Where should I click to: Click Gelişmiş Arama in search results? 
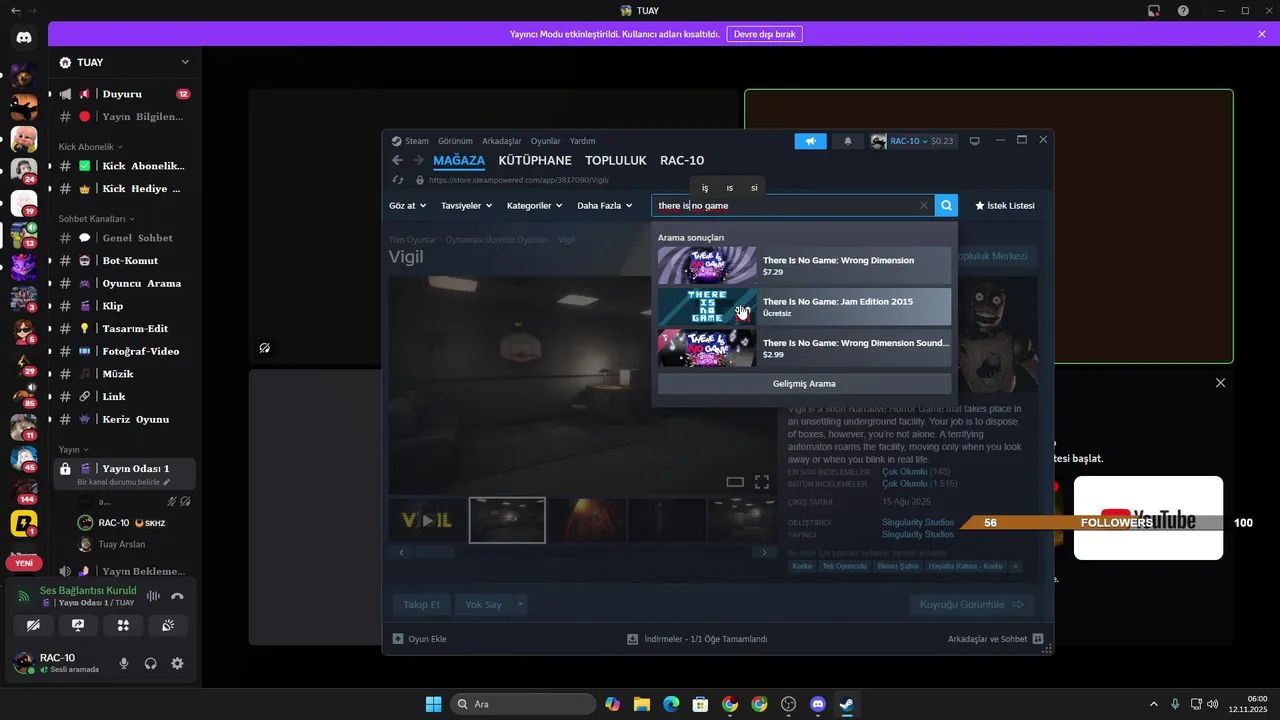coord(804,384)
